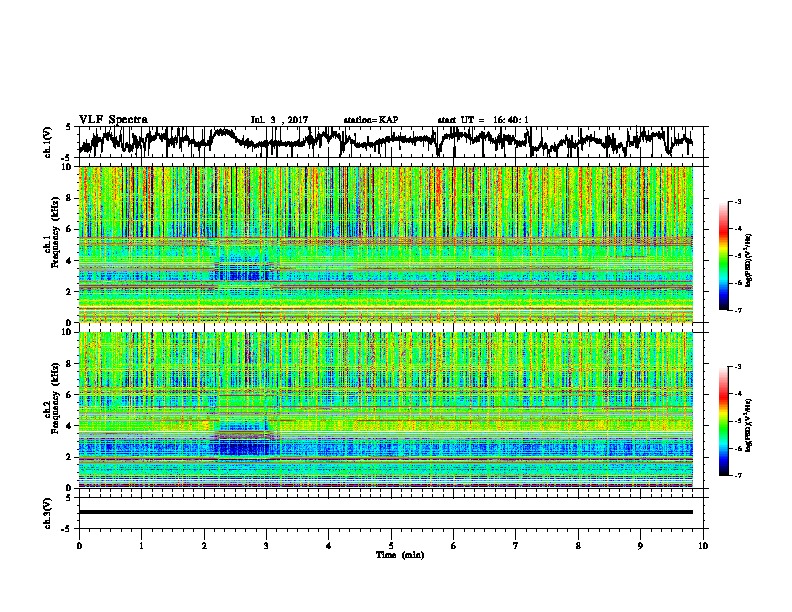Screen dimensions: 792x612
Task: Click the ch.1 spectrogram color scale bar
Action: (x=723, y=256)
